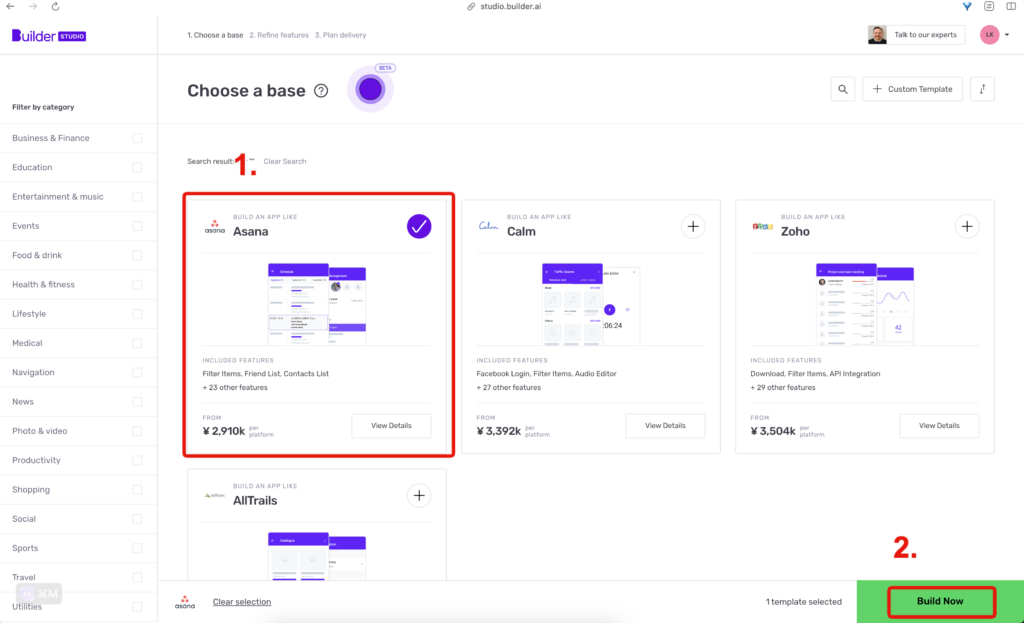The height and width of the screenshot is (623, 1024).
Task: Check the Health & fitness filter
Action: (137, 285)
